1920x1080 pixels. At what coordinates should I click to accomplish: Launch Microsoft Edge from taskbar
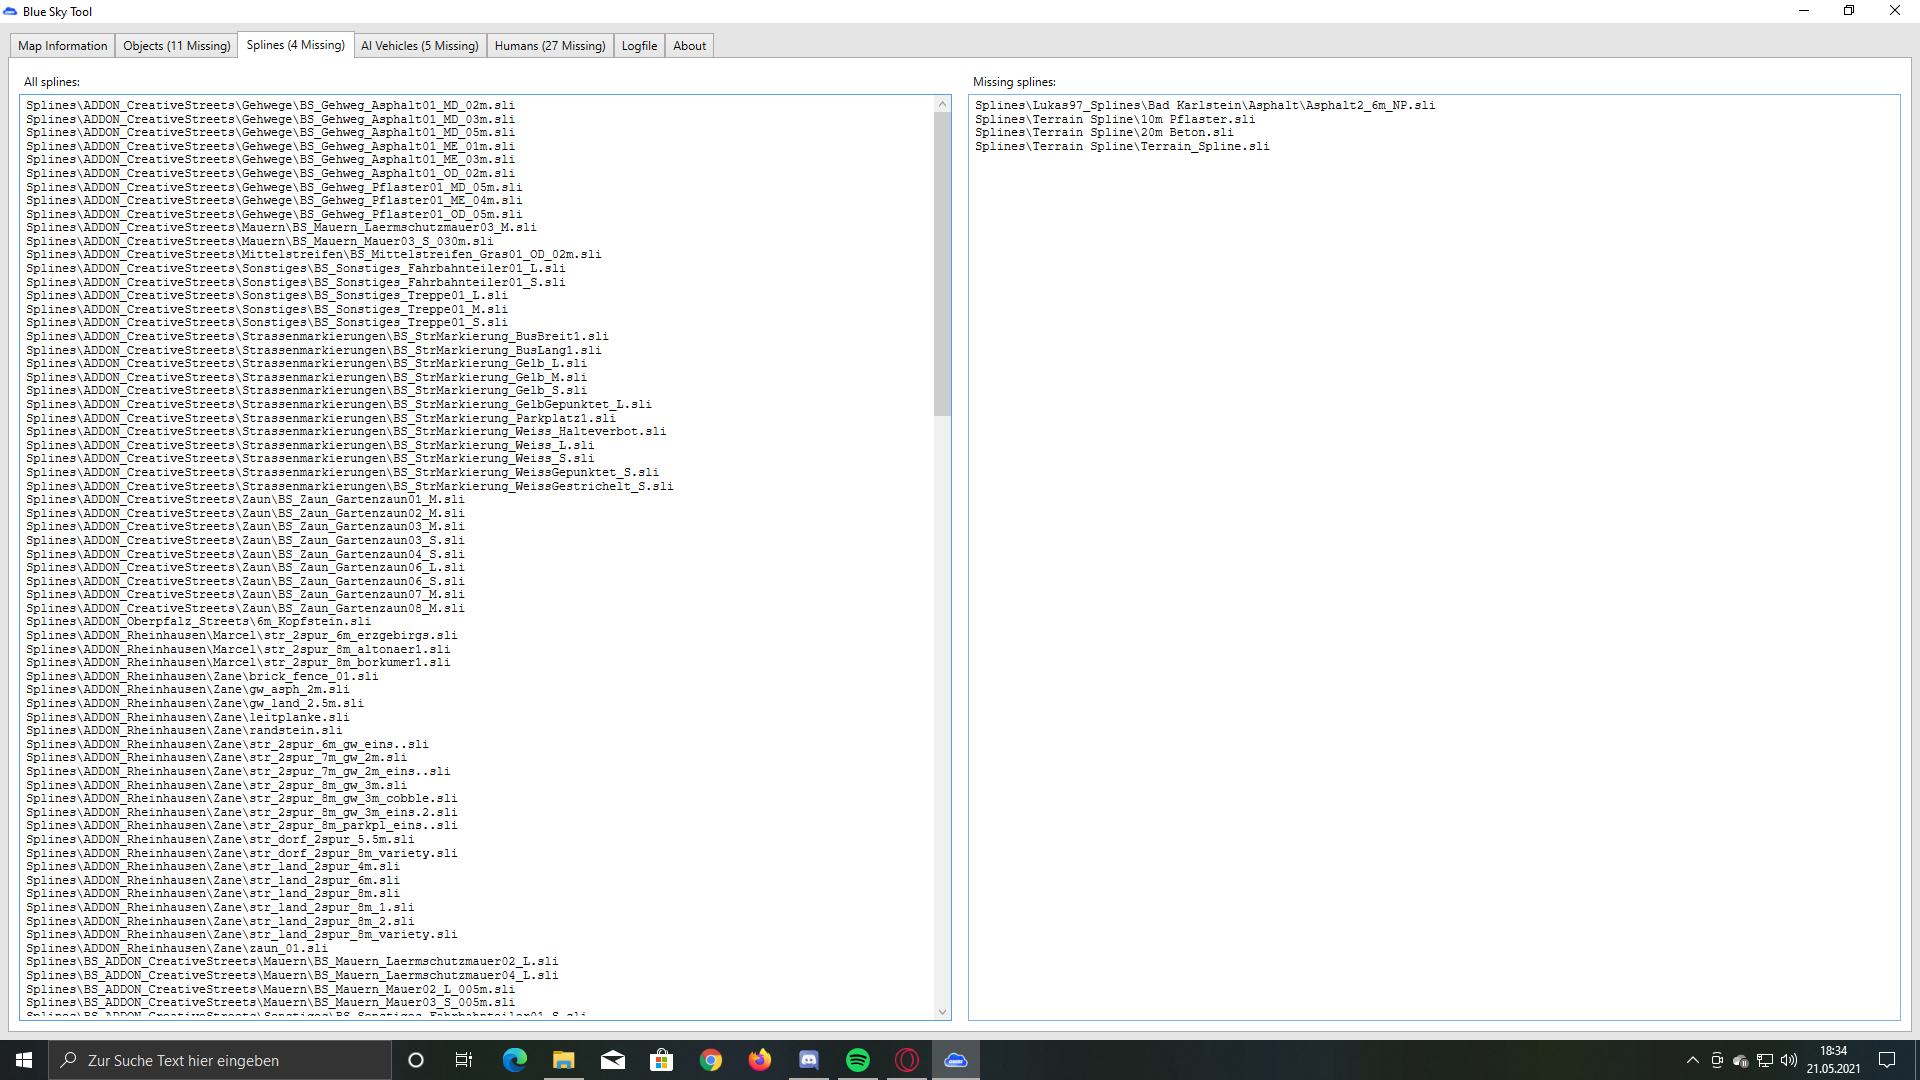(514, 1060)
